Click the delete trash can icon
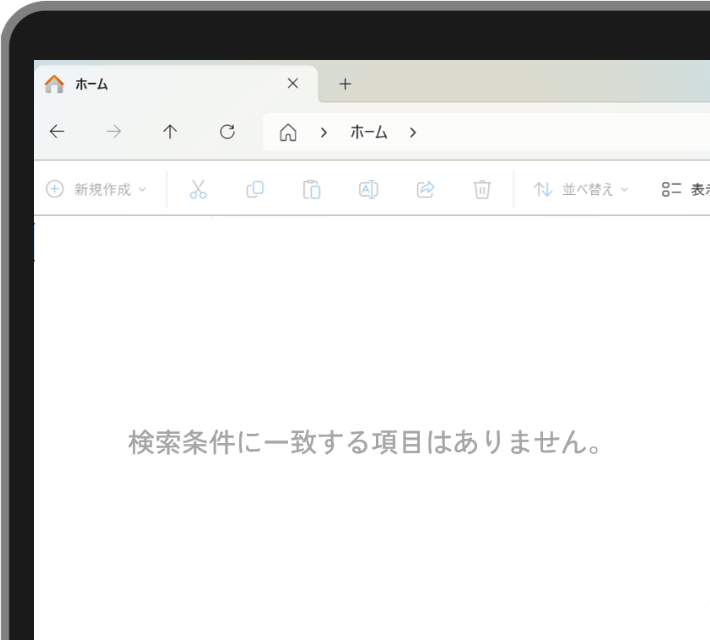The height and width of the screenshot is (640, 710). [482, 189]
